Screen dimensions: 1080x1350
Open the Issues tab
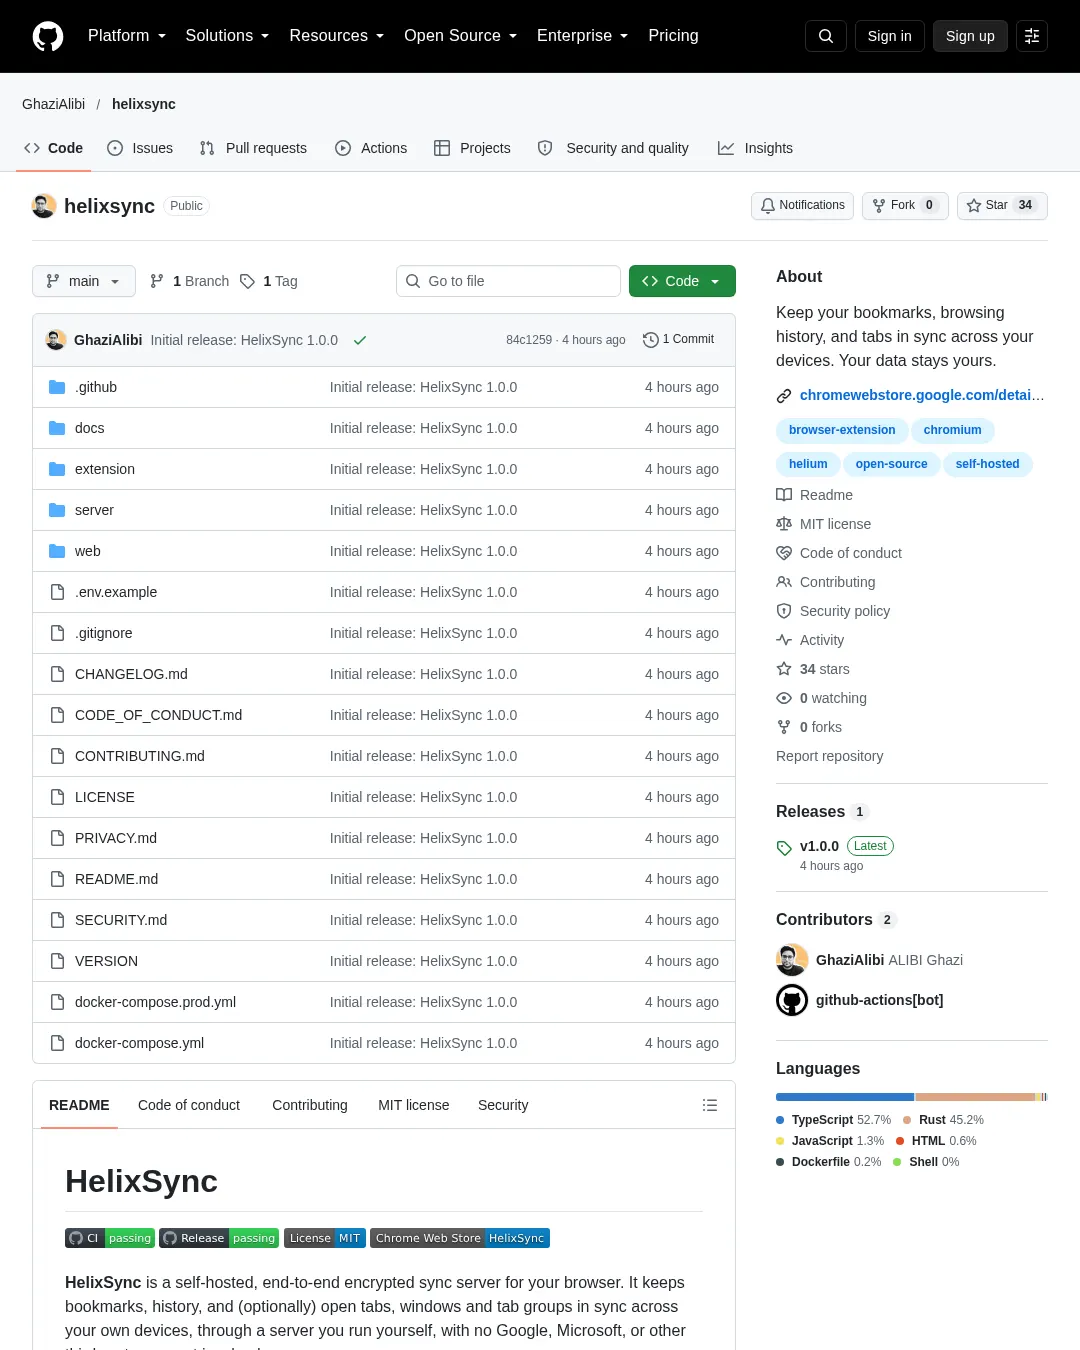(x=140, y=148)
